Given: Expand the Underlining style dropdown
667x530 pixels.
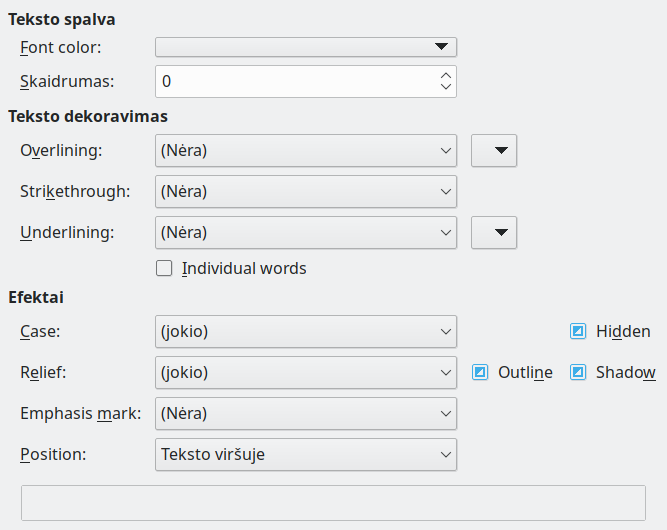Looking at the screenshot, I should (x=306, y=232).
